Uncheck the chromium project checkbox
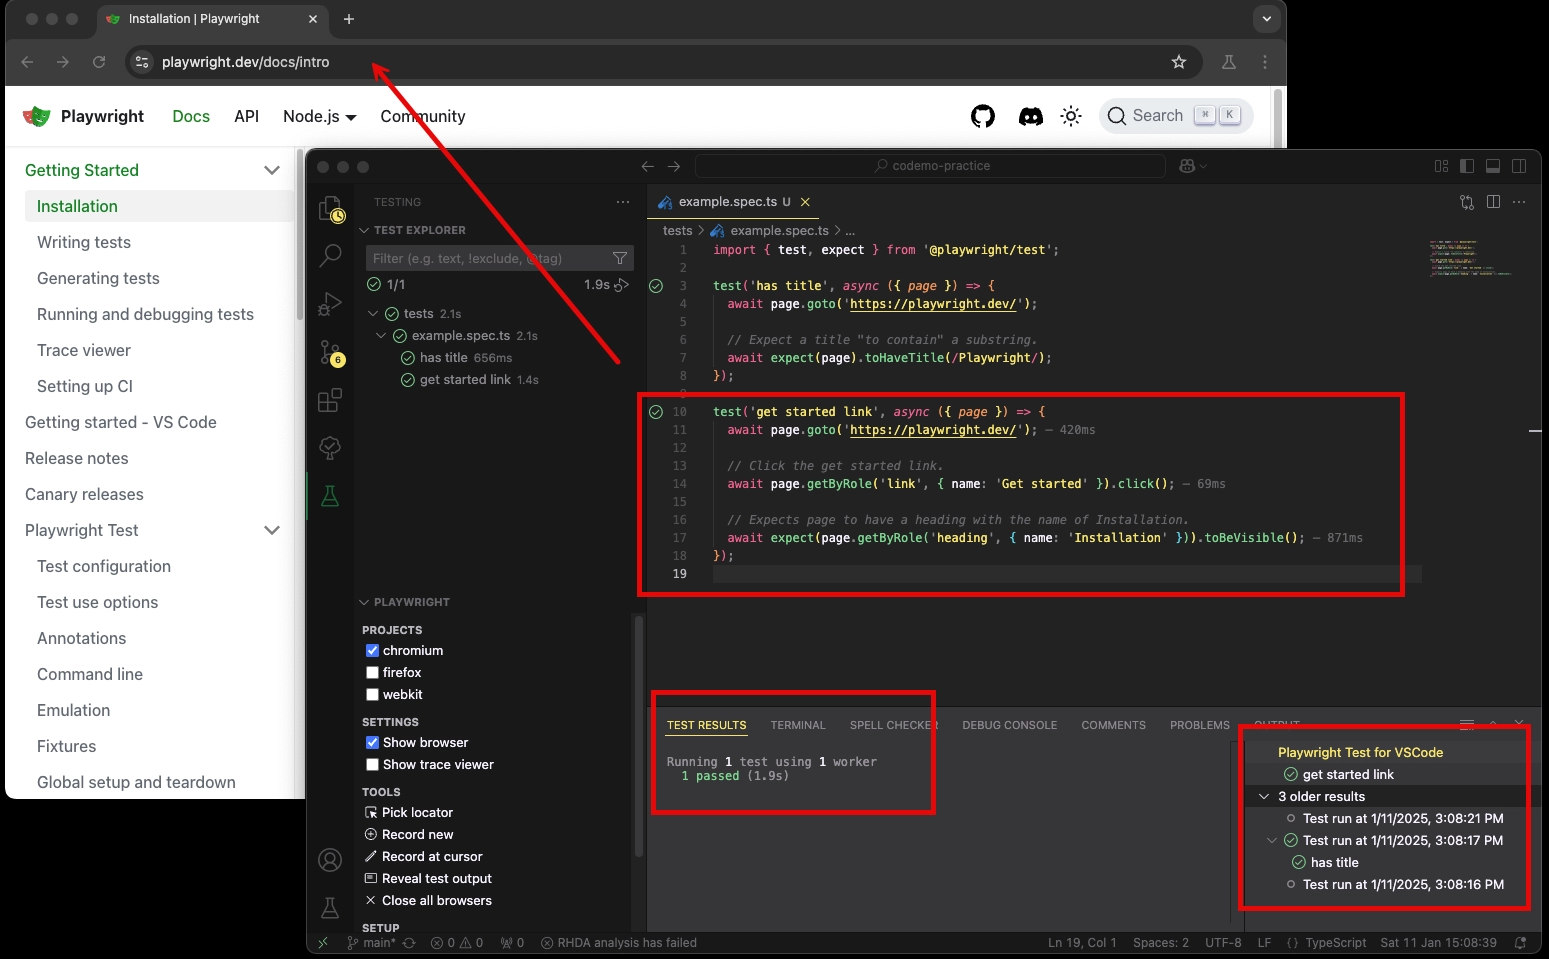The image size is (1549, 959). [372, 650]
